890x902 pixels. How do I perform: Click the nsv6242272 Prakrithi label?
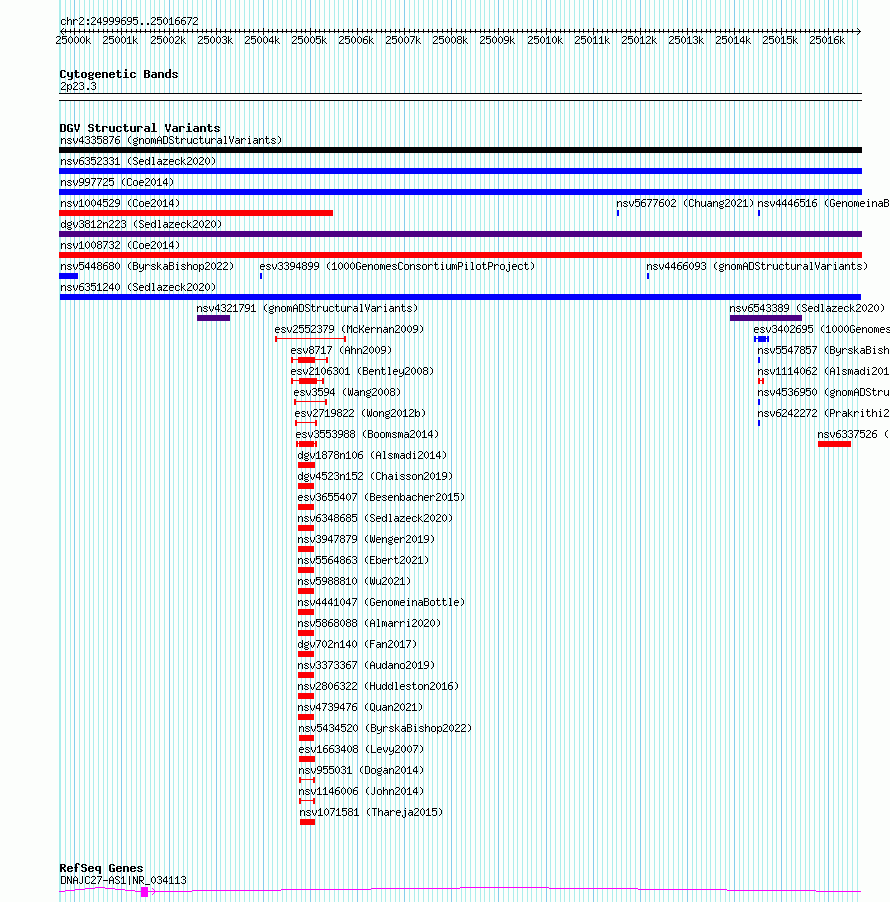823,413
